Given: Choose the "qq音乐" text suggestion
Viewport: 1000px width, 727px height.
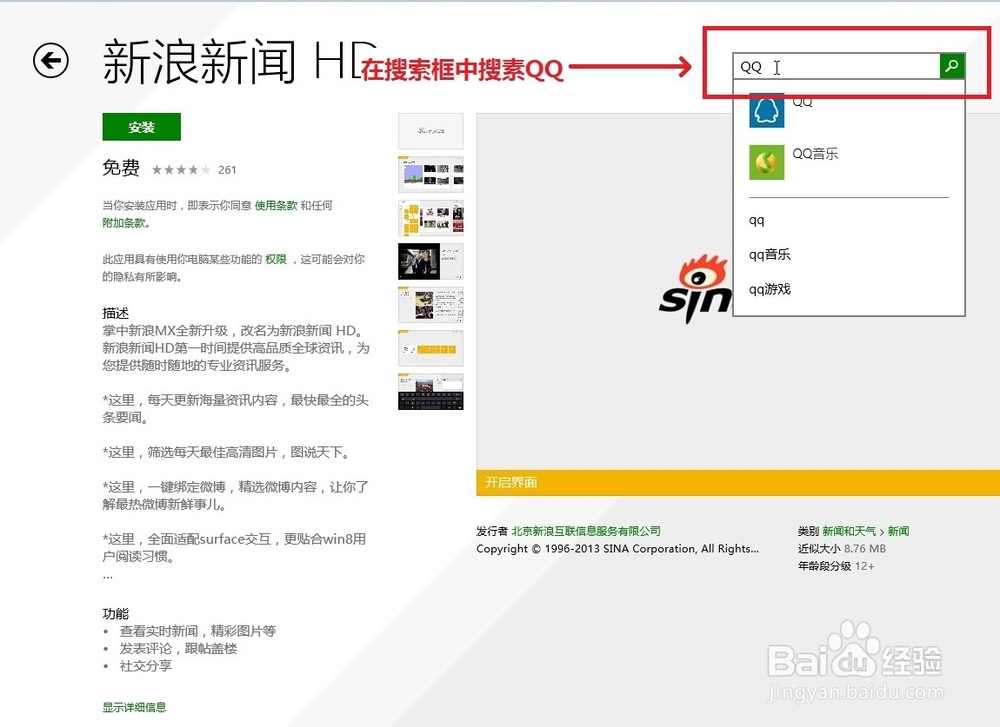Looking at the screenshot, I should click(768, 255).
